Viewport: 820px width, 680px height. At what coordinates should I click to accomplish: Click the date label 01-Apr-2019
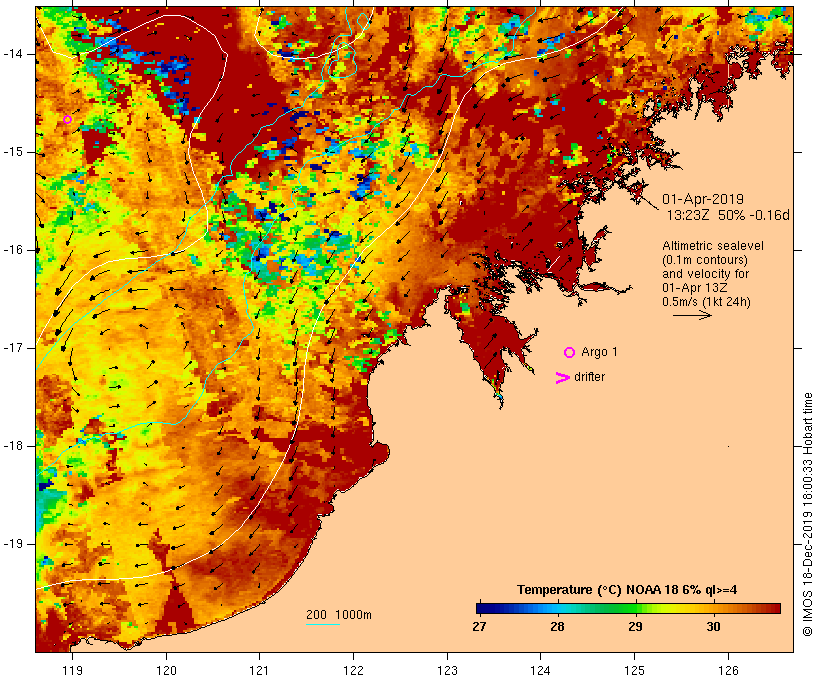tap(703, 199)
